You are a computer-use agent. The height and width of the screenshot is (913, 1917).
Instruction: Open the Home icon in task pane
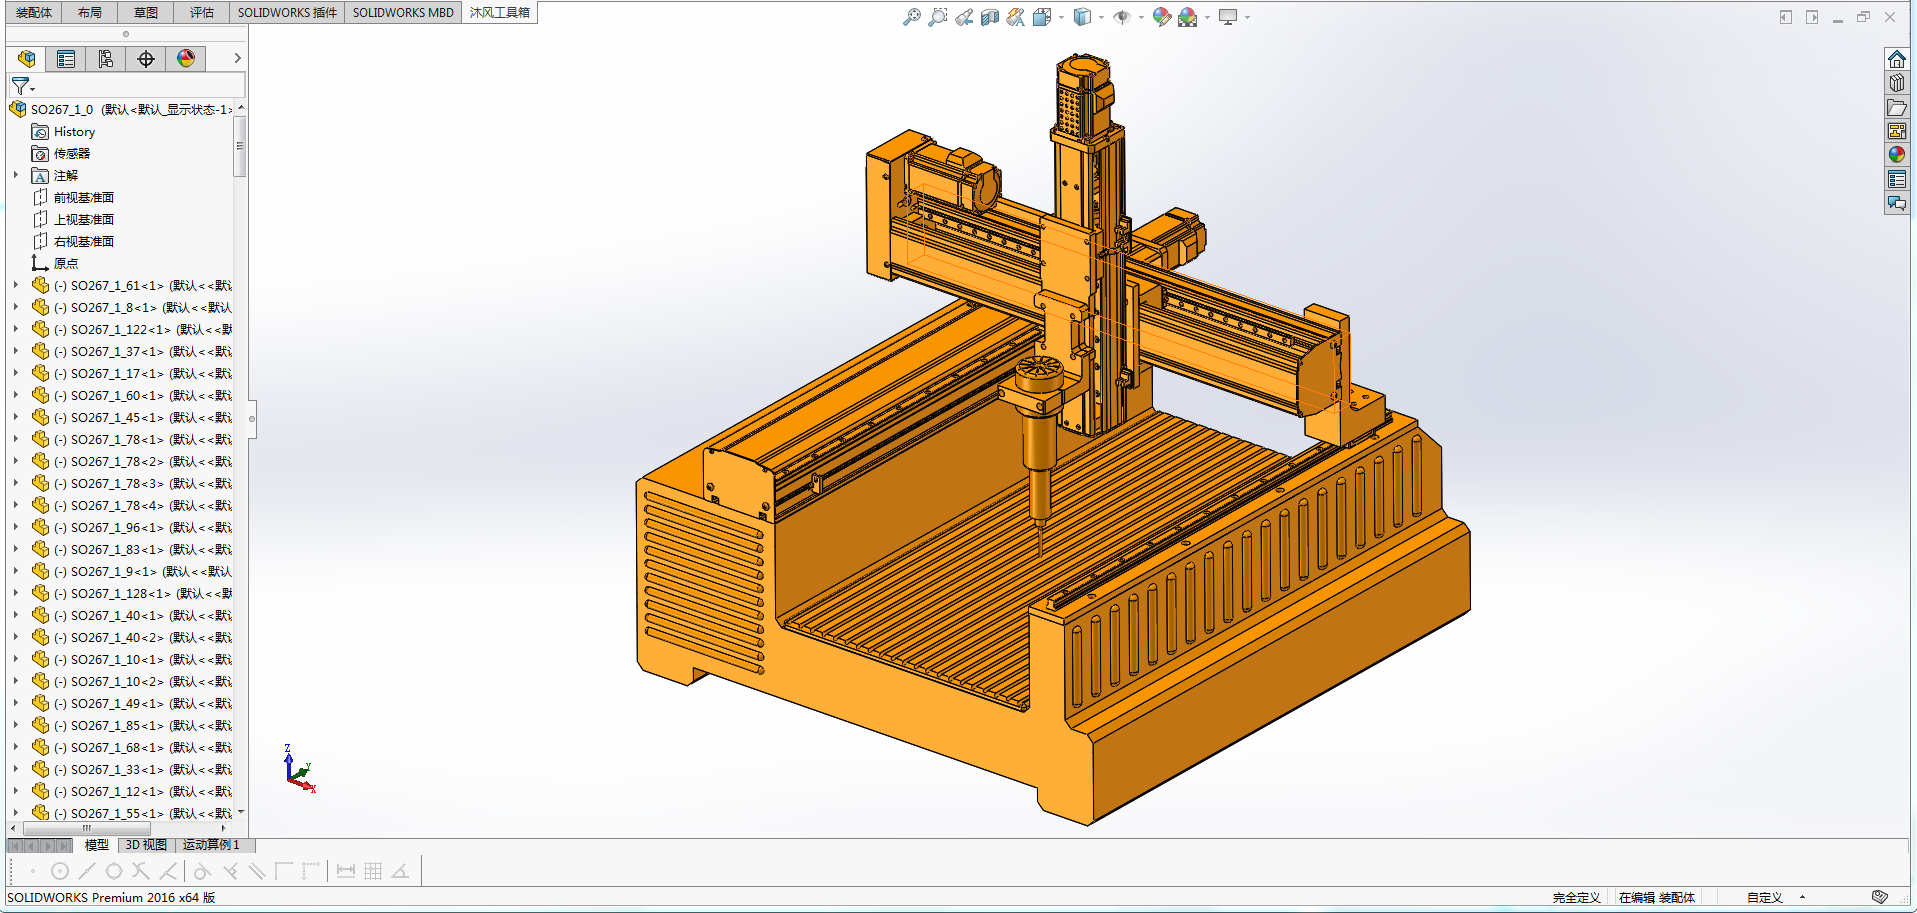[1896, 60]
